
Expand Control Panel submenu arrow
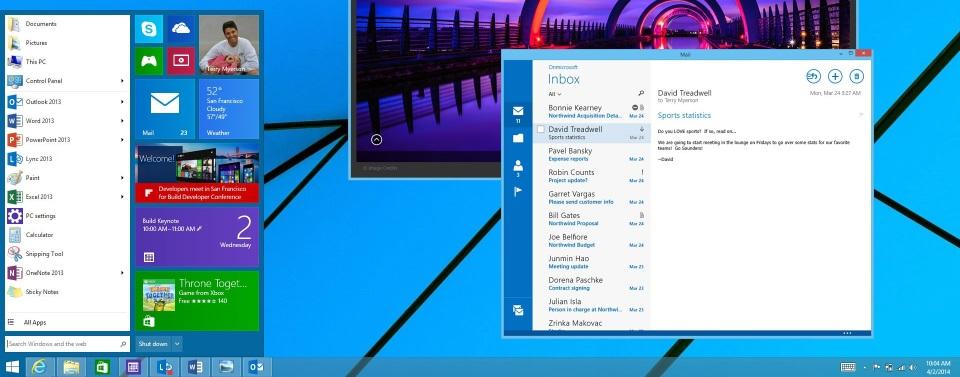[122, 81]
